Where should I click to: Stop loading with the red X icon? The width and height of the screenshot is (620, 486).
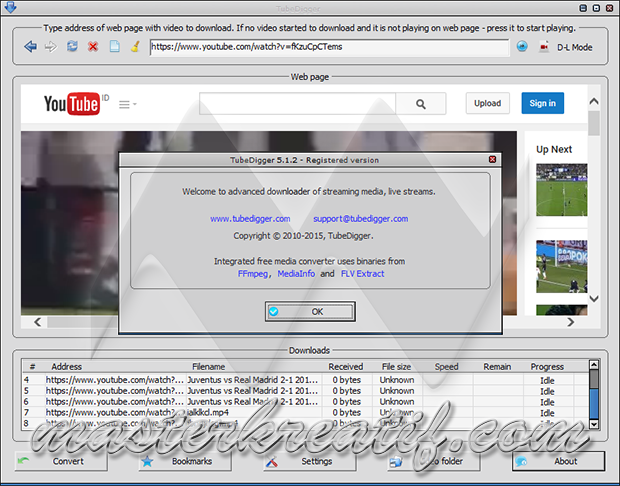point(93,47)
